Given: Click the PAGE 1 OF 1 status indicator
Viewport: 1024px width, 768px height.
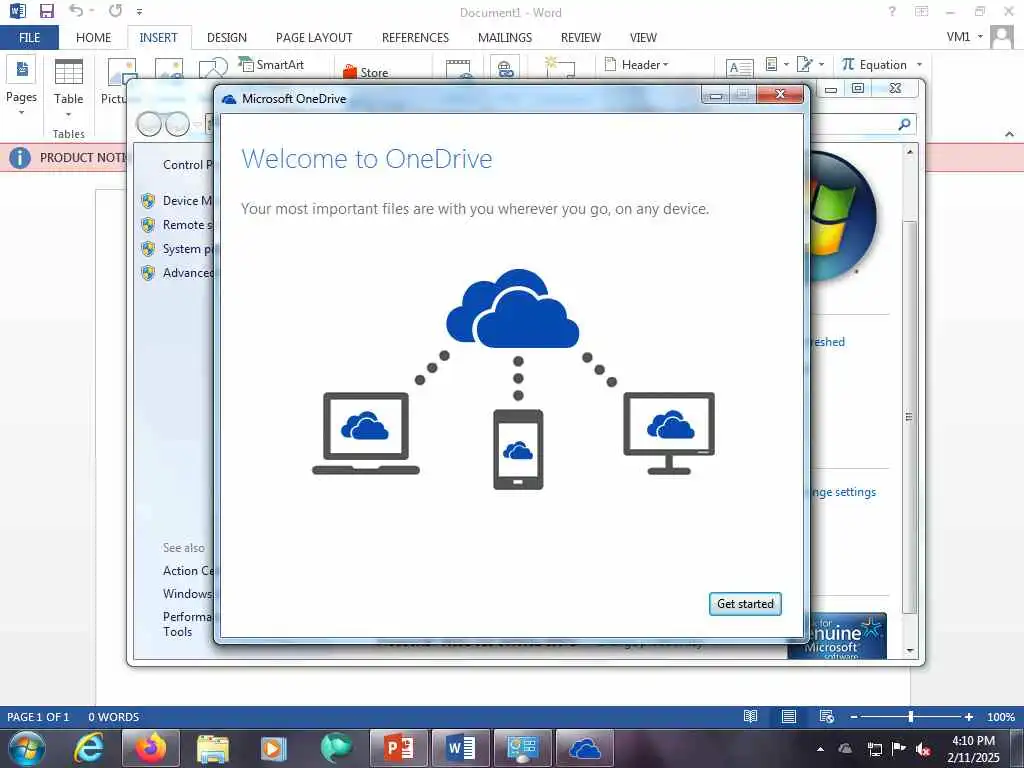Looking at the screenshot, I should point(38,717).
